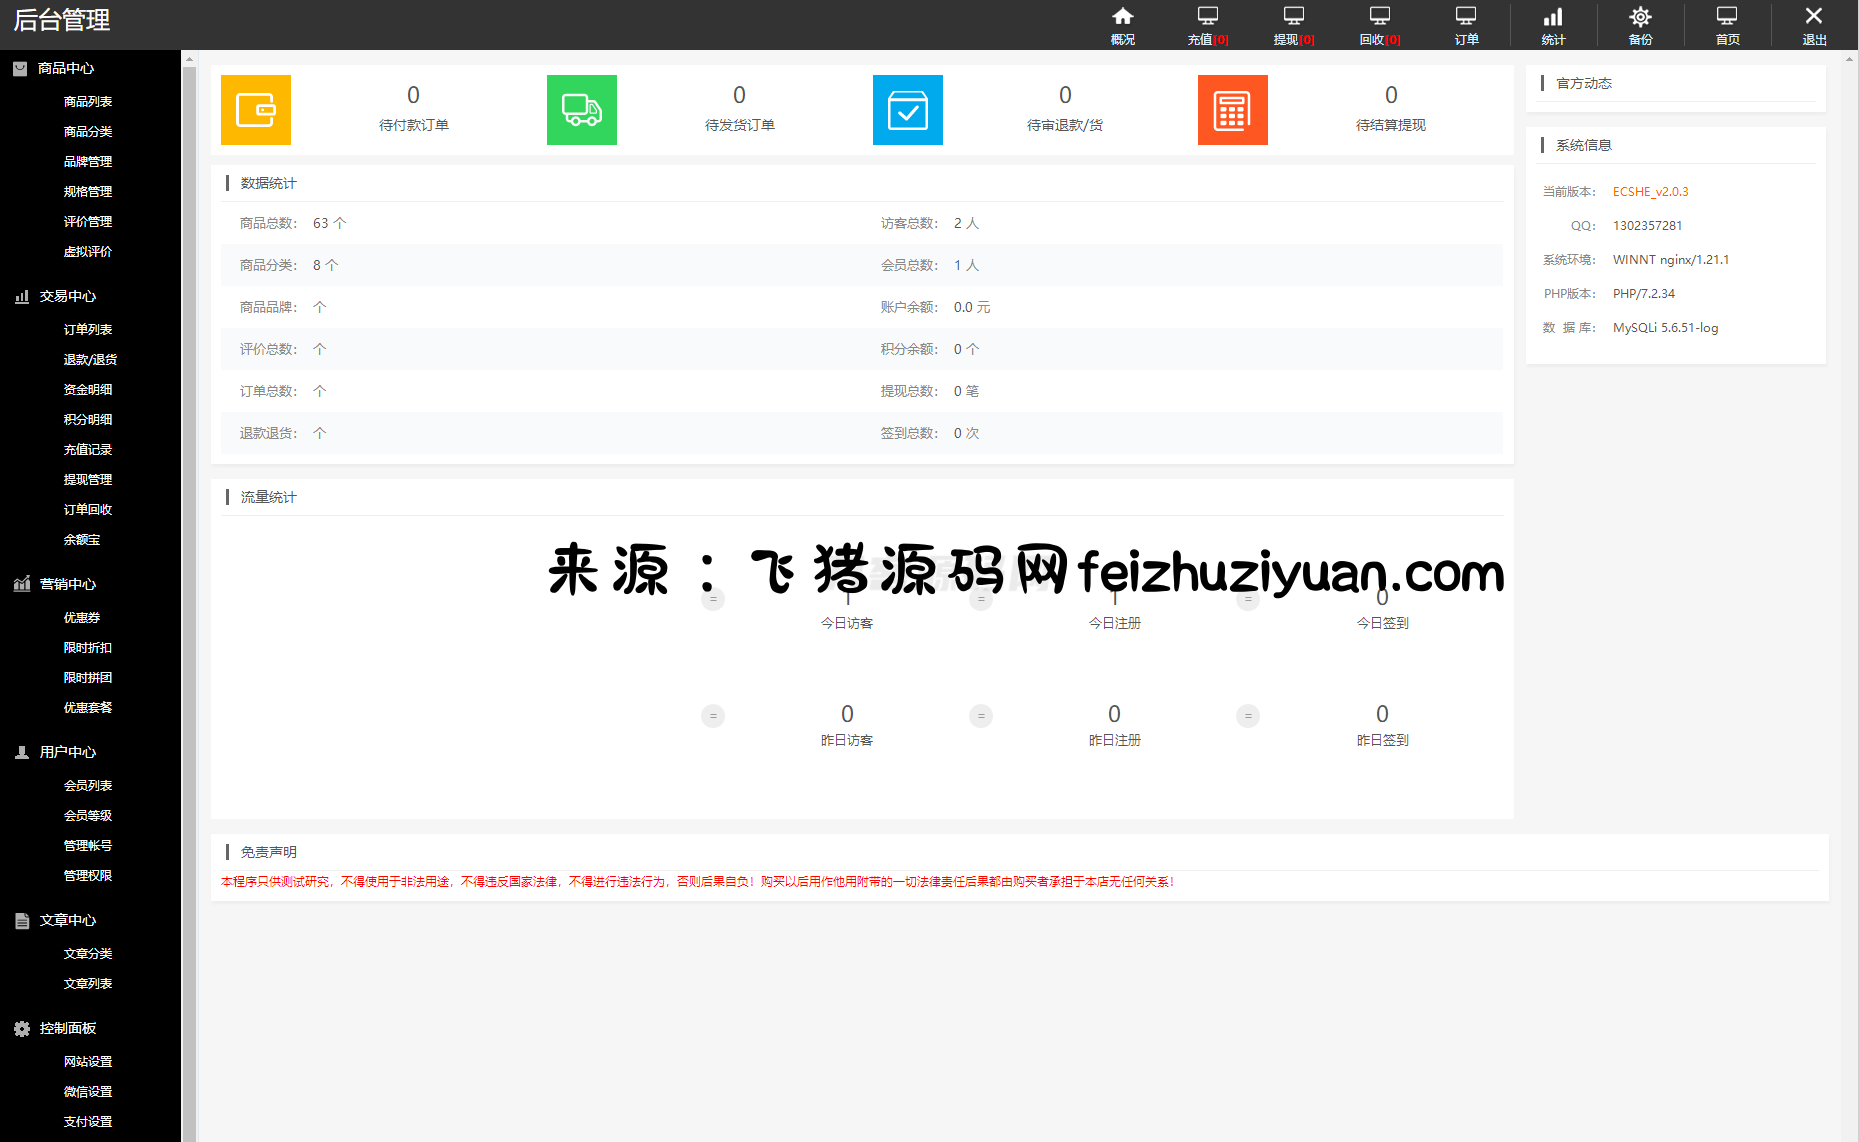Click the 后台管理 title logo

pos(62,20)
